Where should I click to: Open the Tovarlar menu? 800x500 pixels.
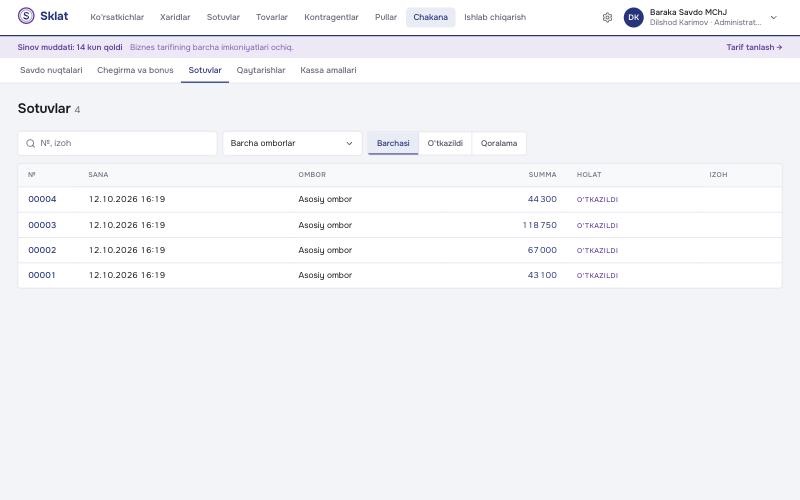click(272, 17)
